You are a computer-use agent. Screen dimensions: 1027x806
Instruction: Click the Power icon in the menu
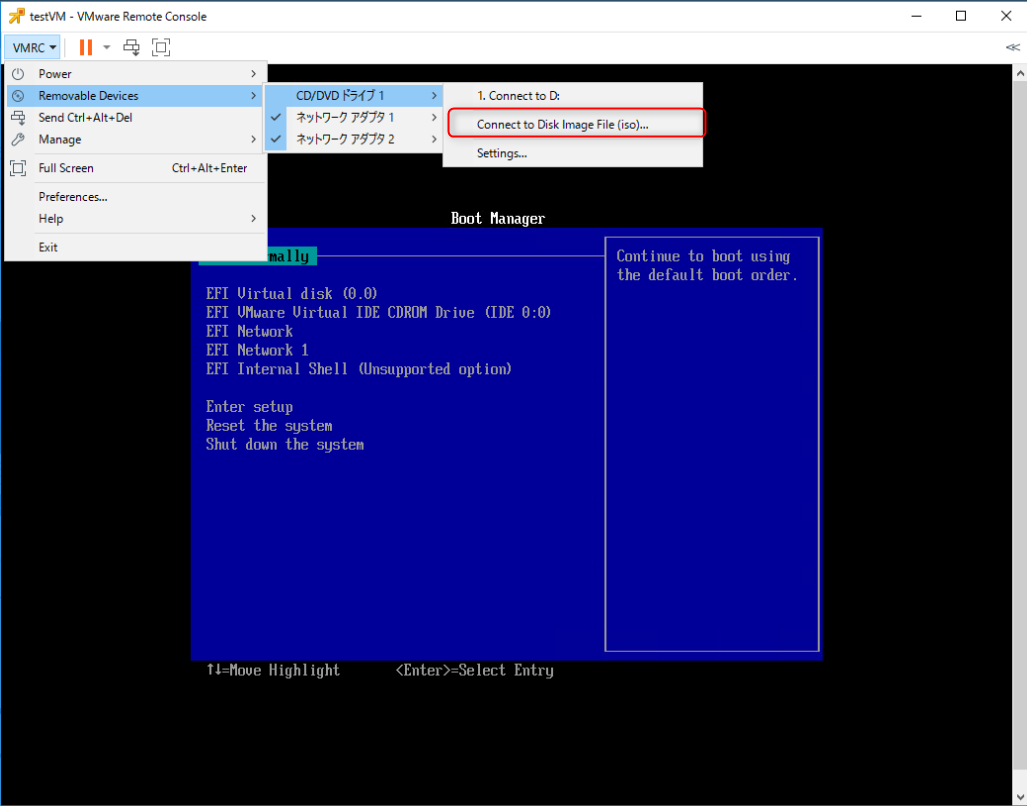tap(18, 74)
